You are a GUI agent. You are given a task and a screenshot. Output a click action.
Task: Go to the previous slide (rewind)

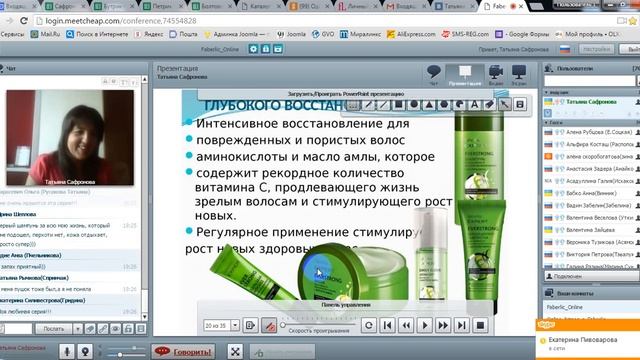pyautogui.click(x=406, y=325)
